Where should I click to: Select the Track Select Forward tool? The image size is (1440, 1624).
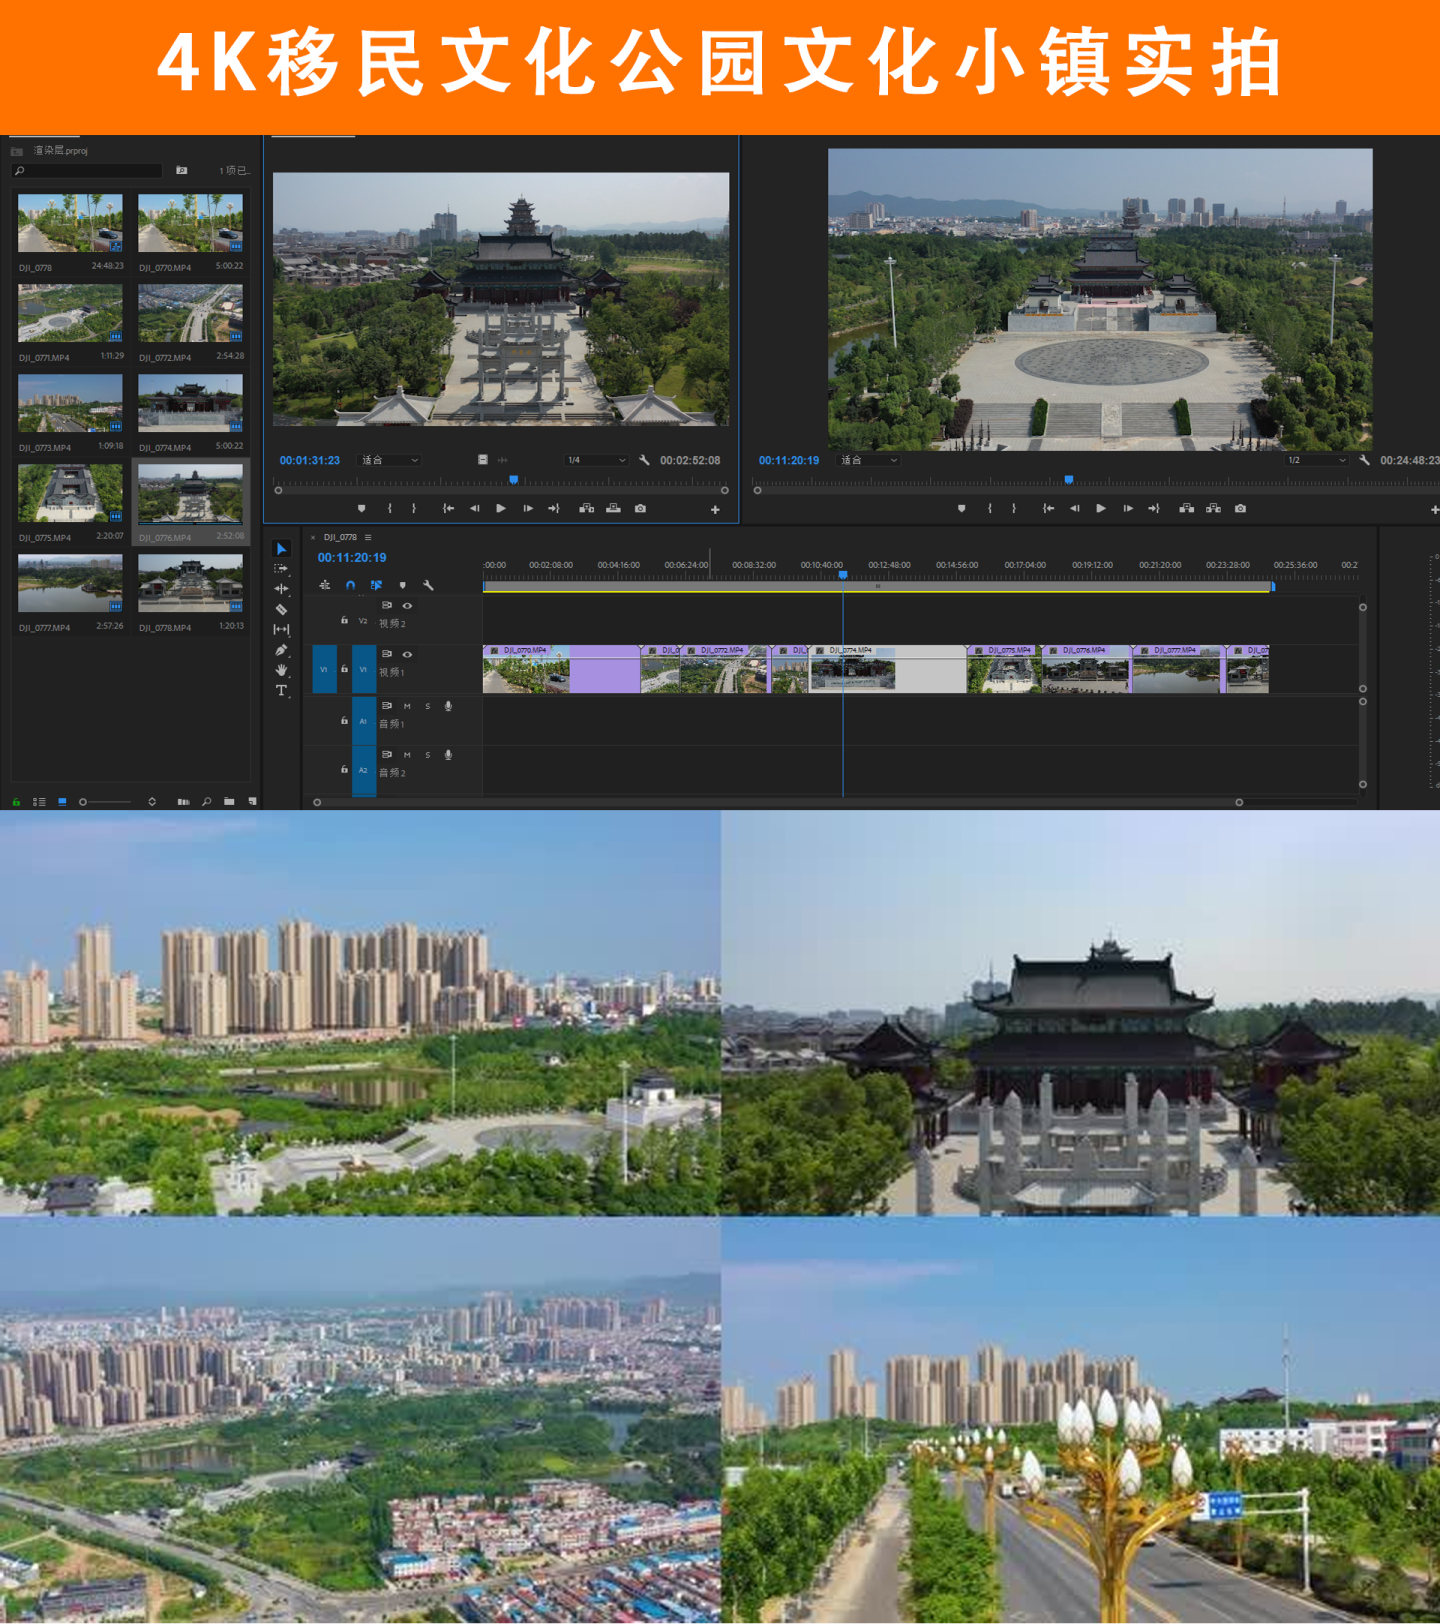(281, 569)
